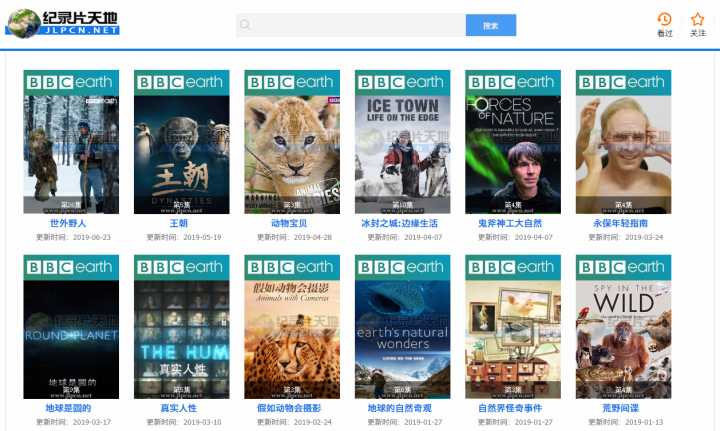Click the magnifier icon in search box
720x431 pixels.
(x=245, y=25)
